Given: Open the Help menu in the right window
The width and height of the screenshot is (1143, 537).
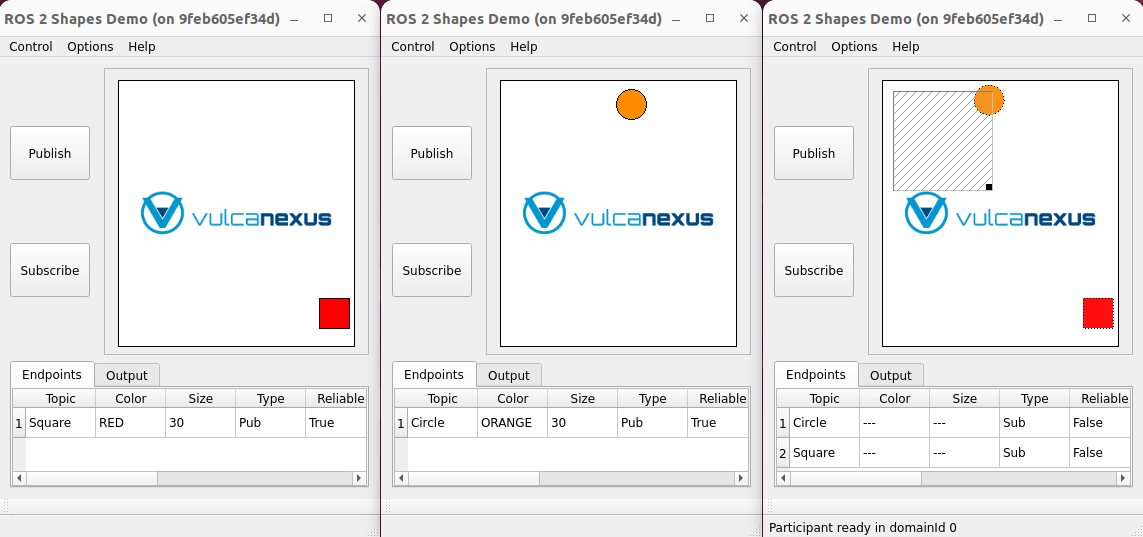Looking at the screenshot, I should click(905, 46).
